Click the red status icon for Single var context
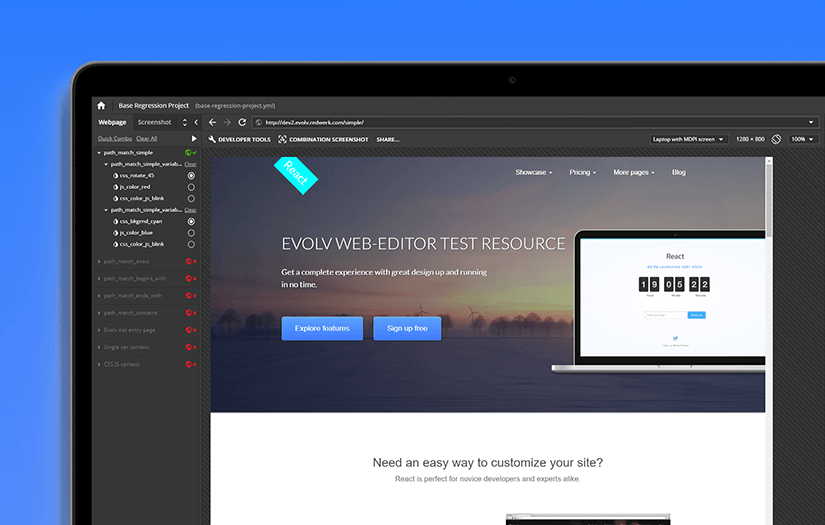 click(190, 347)
